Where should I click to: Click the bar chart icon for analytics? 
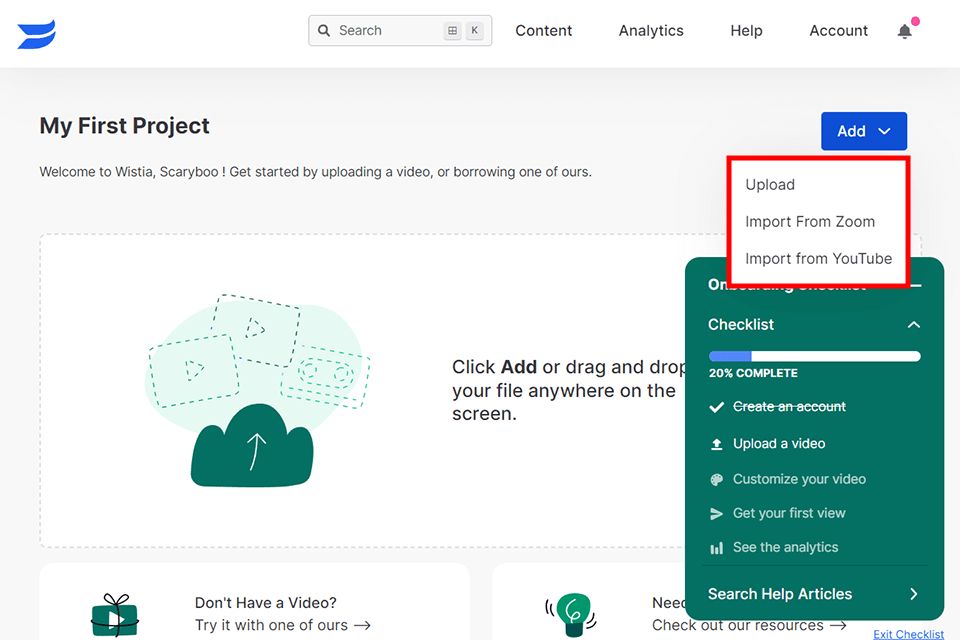716,548
